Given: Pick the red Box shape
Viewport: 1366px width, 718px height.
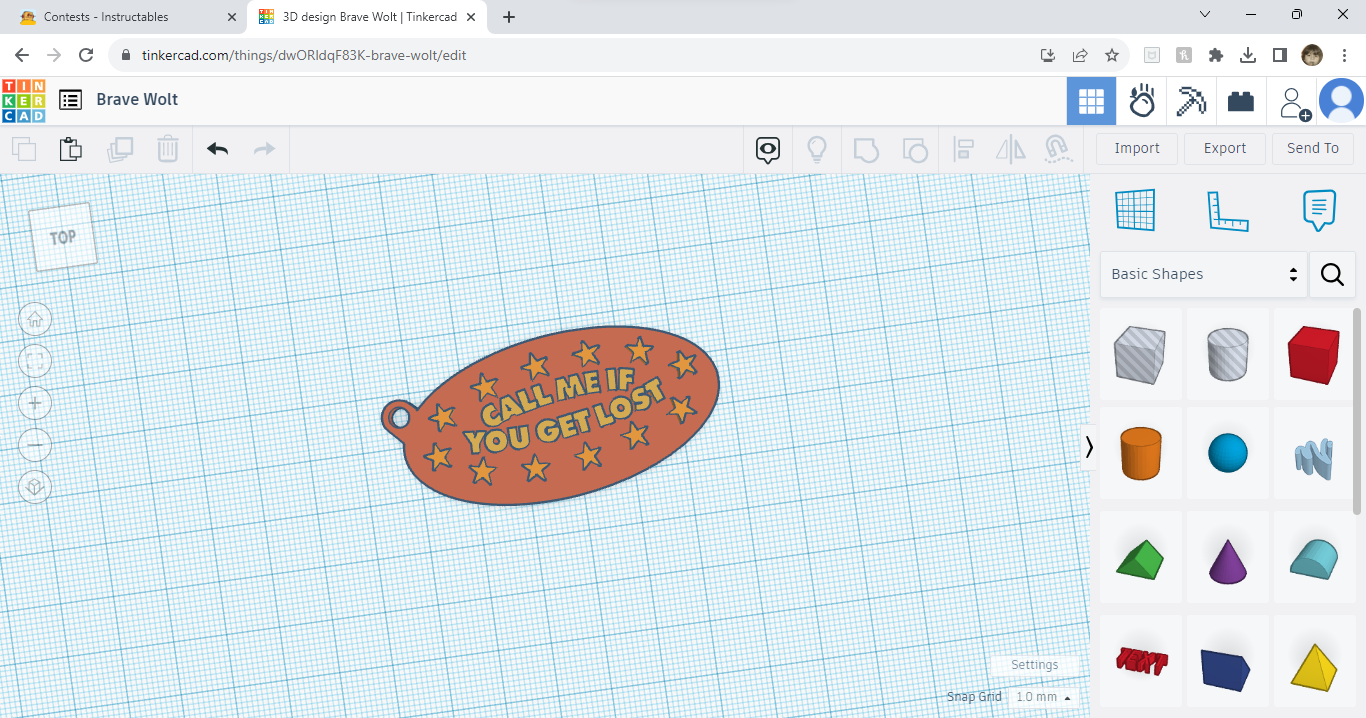Looking at the screenshot, I should tap(1313, 354).
